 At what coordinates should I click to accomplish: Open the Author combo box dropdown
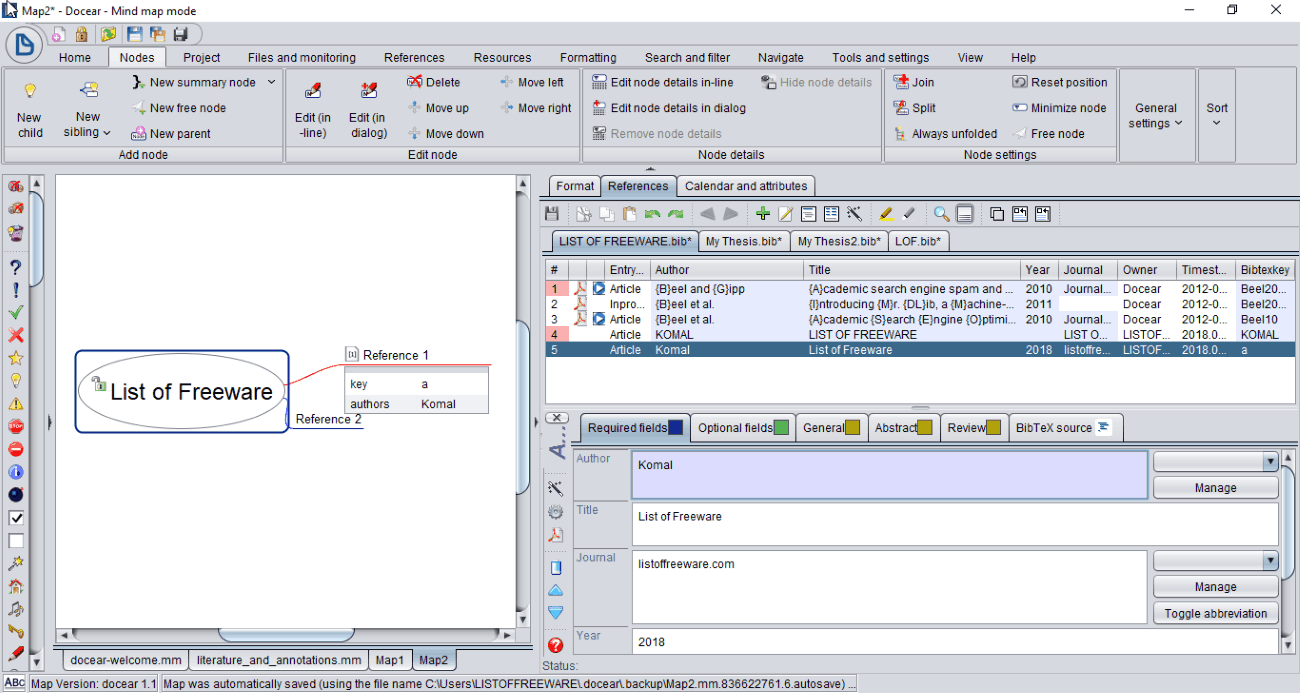pos(1270,462)
